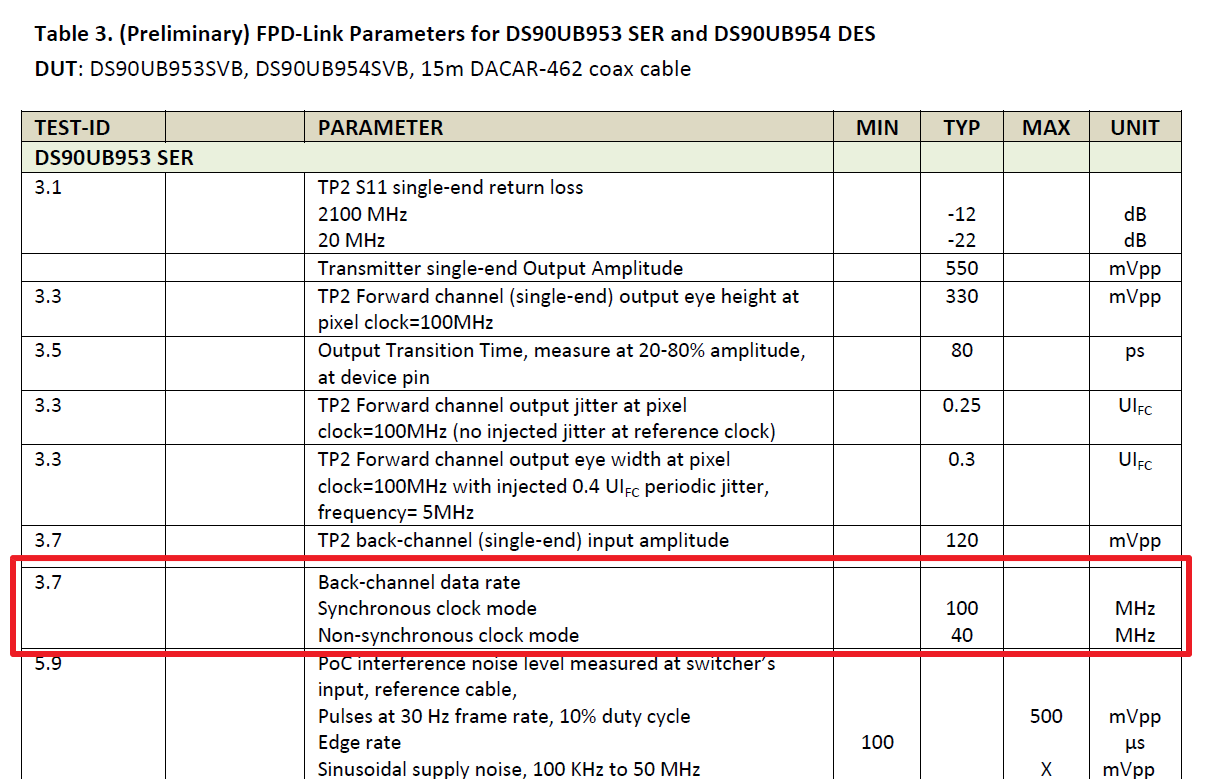Click test-ID cell 5.9
1229x779 pixels.
click(48, 662)
